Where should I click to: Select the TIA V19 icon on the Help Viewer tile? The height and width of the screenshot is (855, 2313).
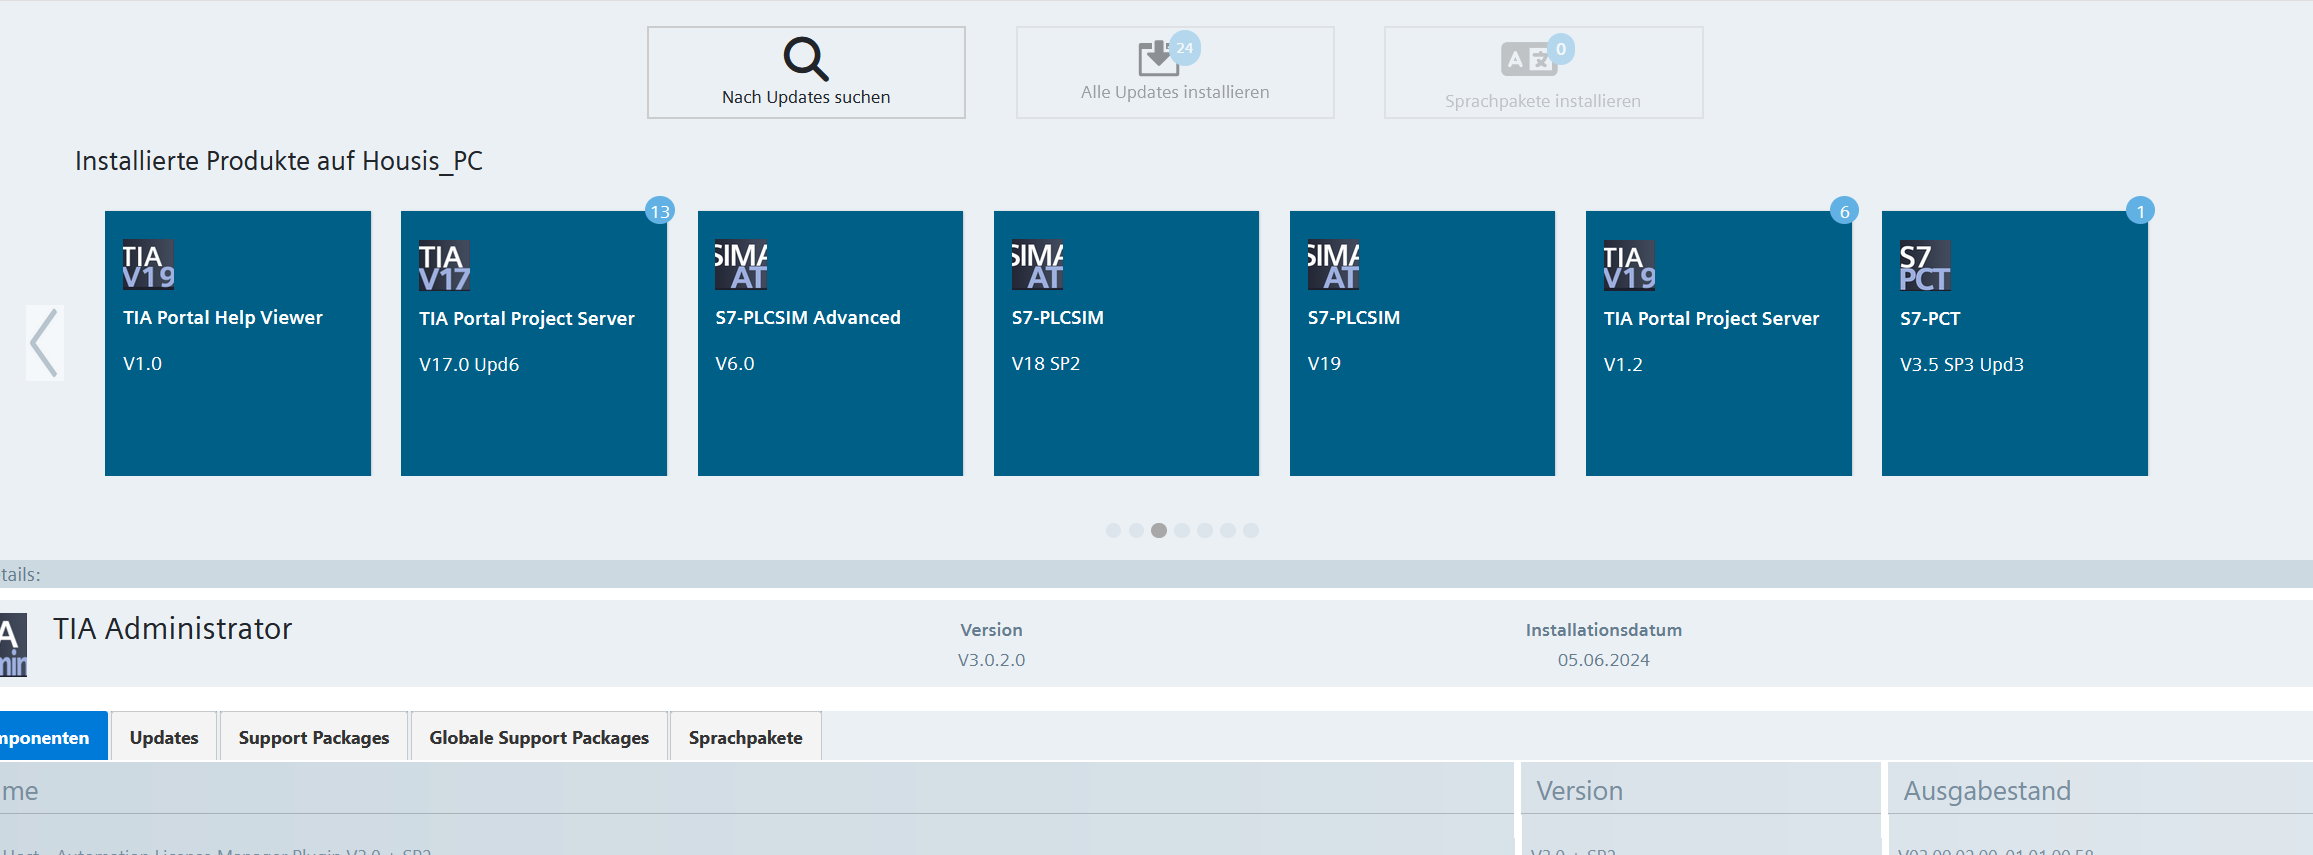click(149, 265)
